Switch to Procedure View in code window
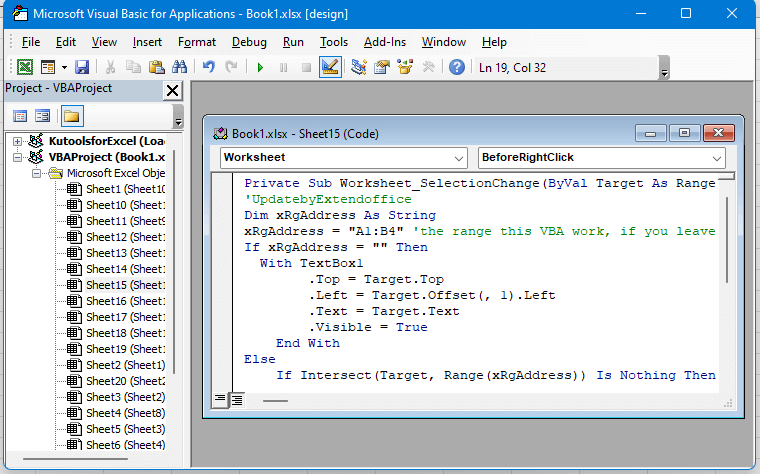 (x=220, y=400)
